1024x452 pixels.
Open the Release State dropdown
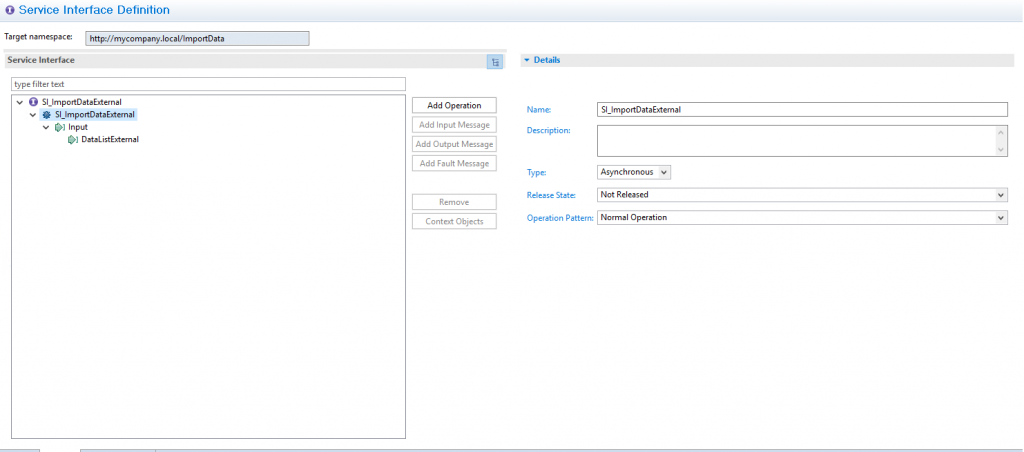(802, 195)
